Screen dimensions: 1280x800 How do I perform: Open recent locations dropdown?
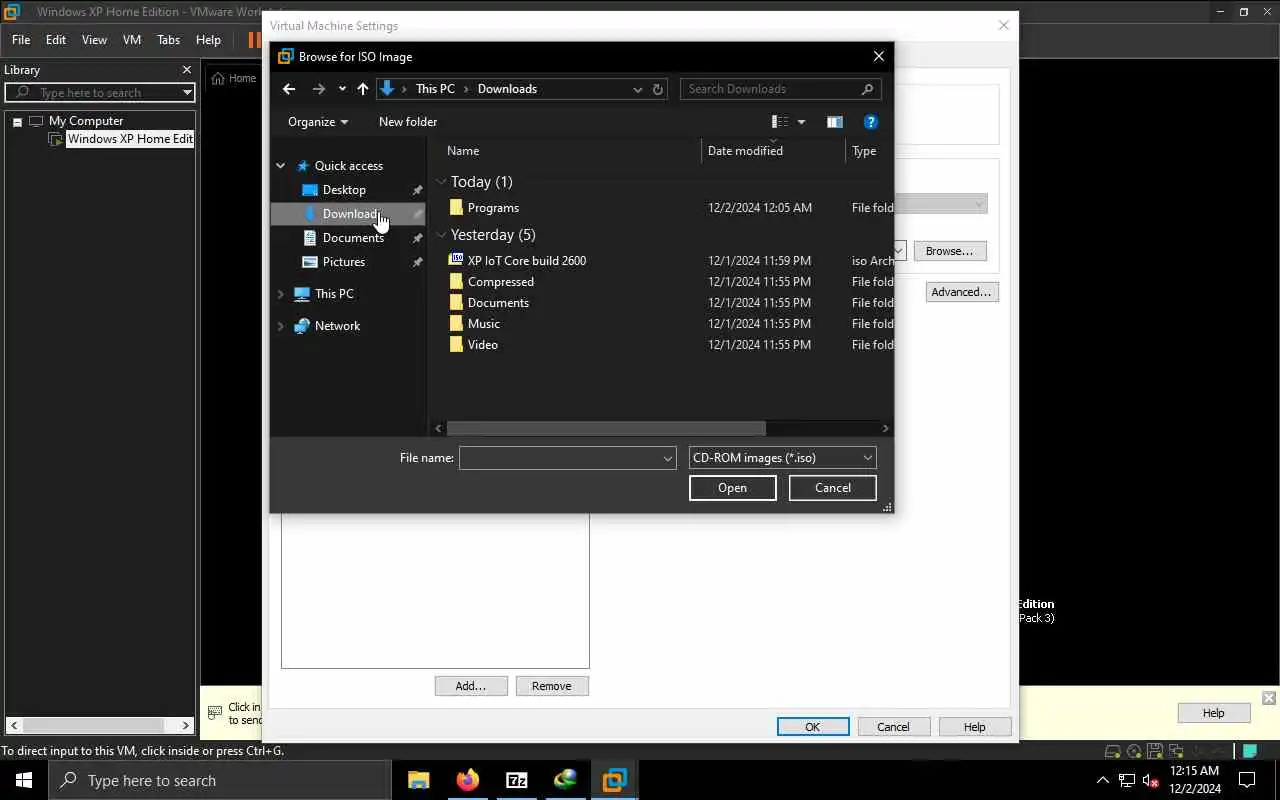pos(342,89)
